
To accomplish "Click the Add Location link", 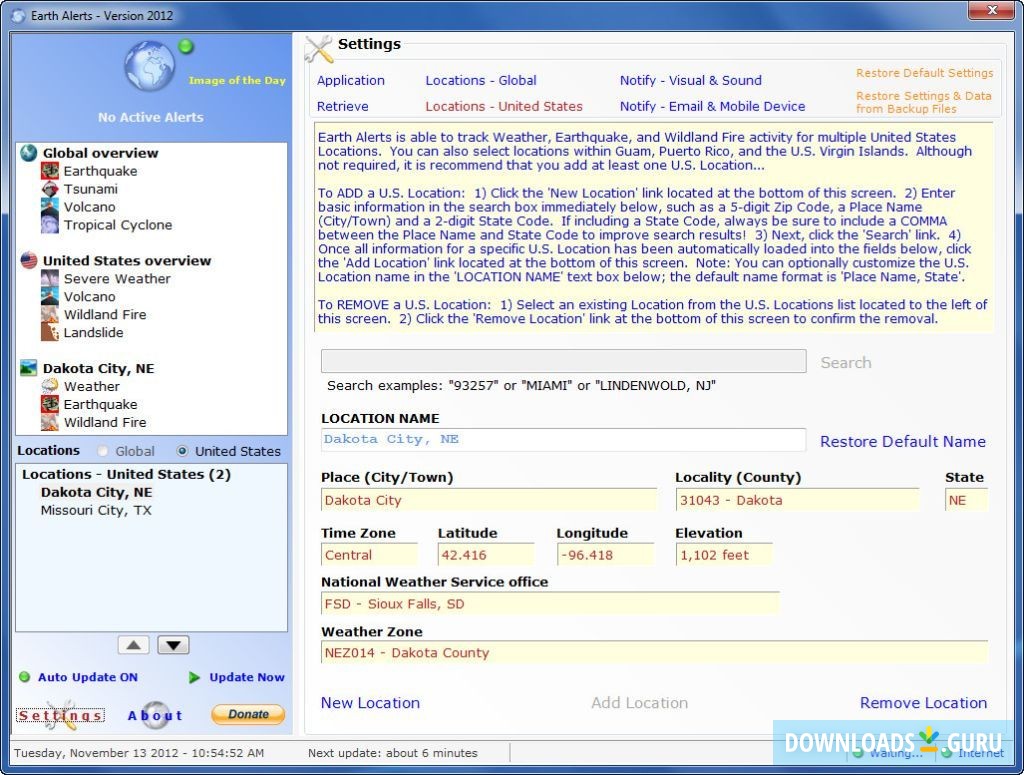I will pyautogui.click(x=639, y=703).
